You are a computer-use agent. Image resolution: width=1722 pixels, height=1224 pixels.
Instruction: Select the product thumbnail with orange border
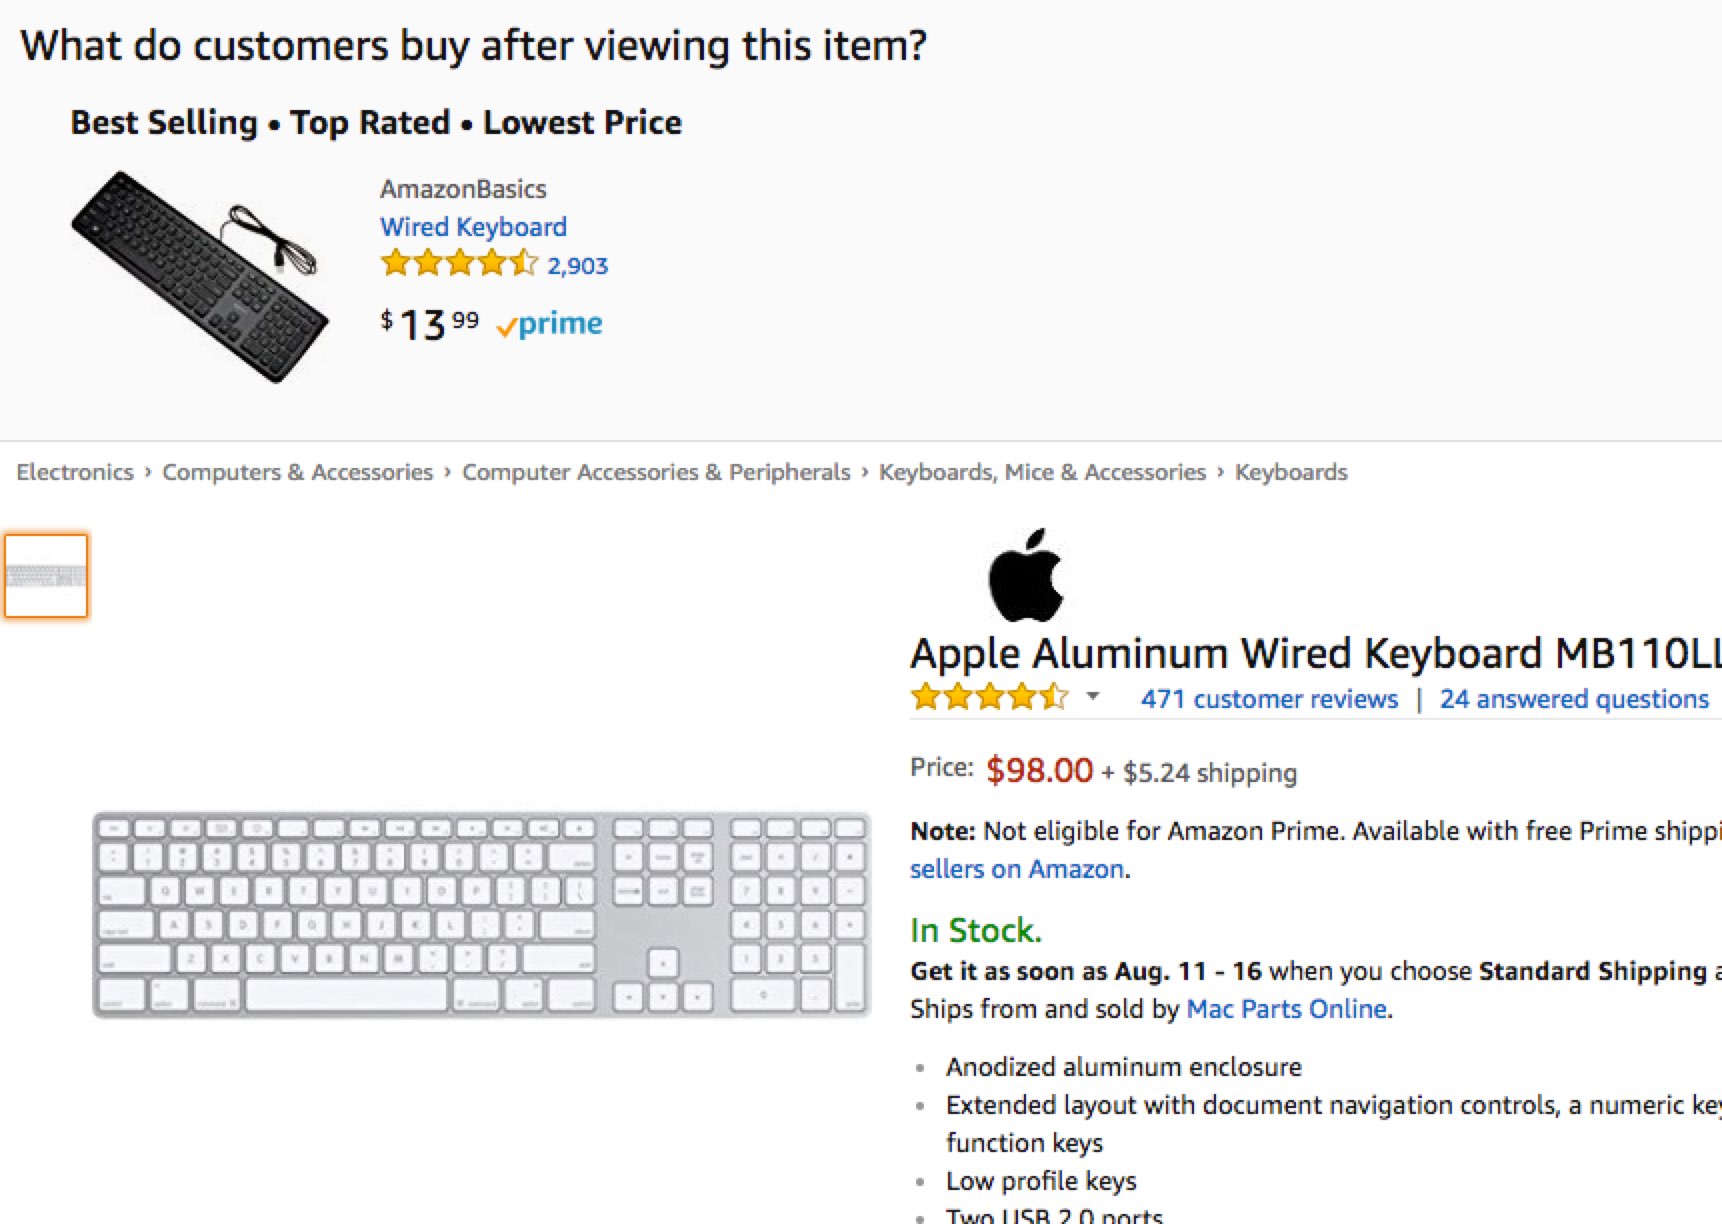coord(46,576)
